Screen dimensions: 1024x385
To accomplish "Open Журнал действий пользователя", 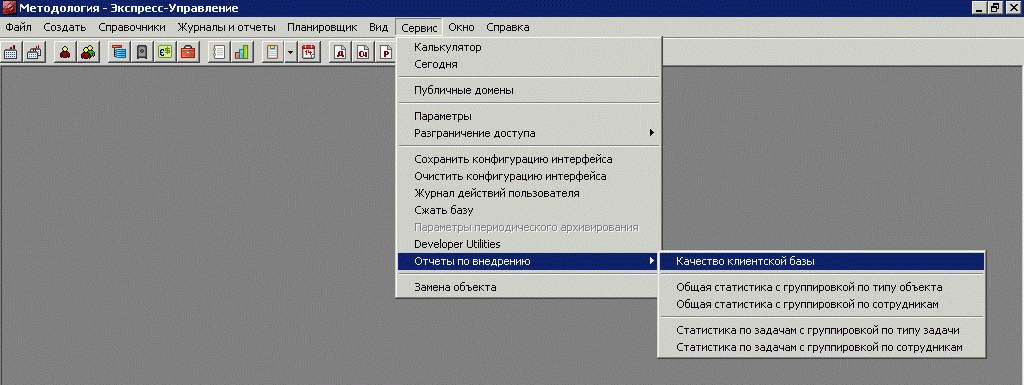I will (529, 193).
